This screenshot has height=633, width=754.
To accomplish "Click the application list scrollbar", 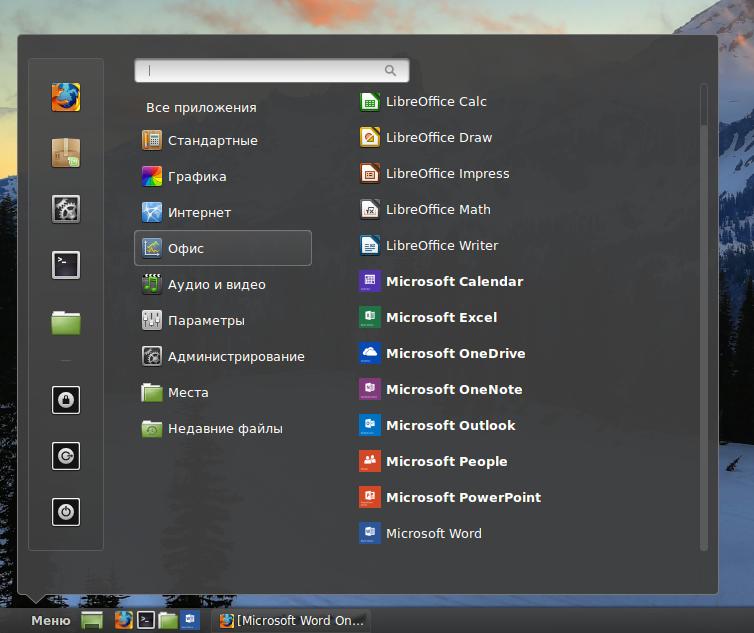I will point(704,317).
